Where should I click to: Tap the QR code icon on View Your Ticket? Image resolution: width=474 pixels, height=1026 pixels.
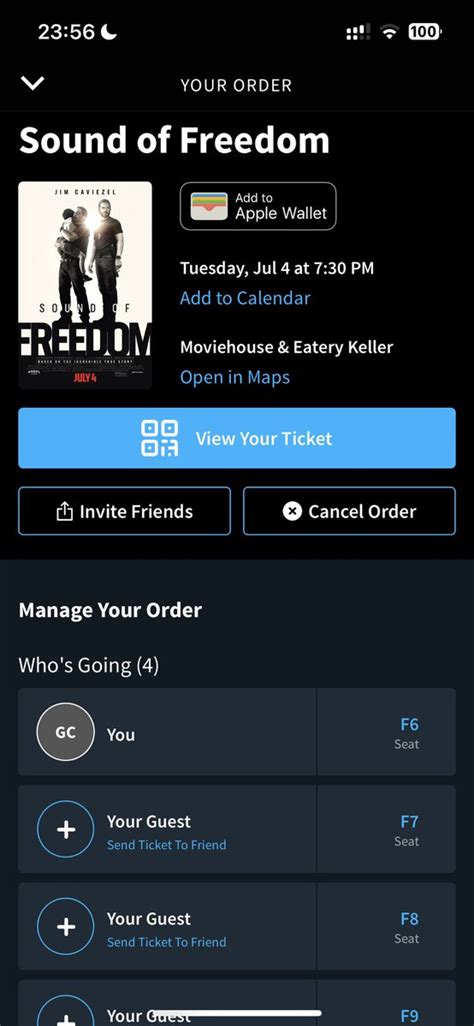click(x=160, y=438)
